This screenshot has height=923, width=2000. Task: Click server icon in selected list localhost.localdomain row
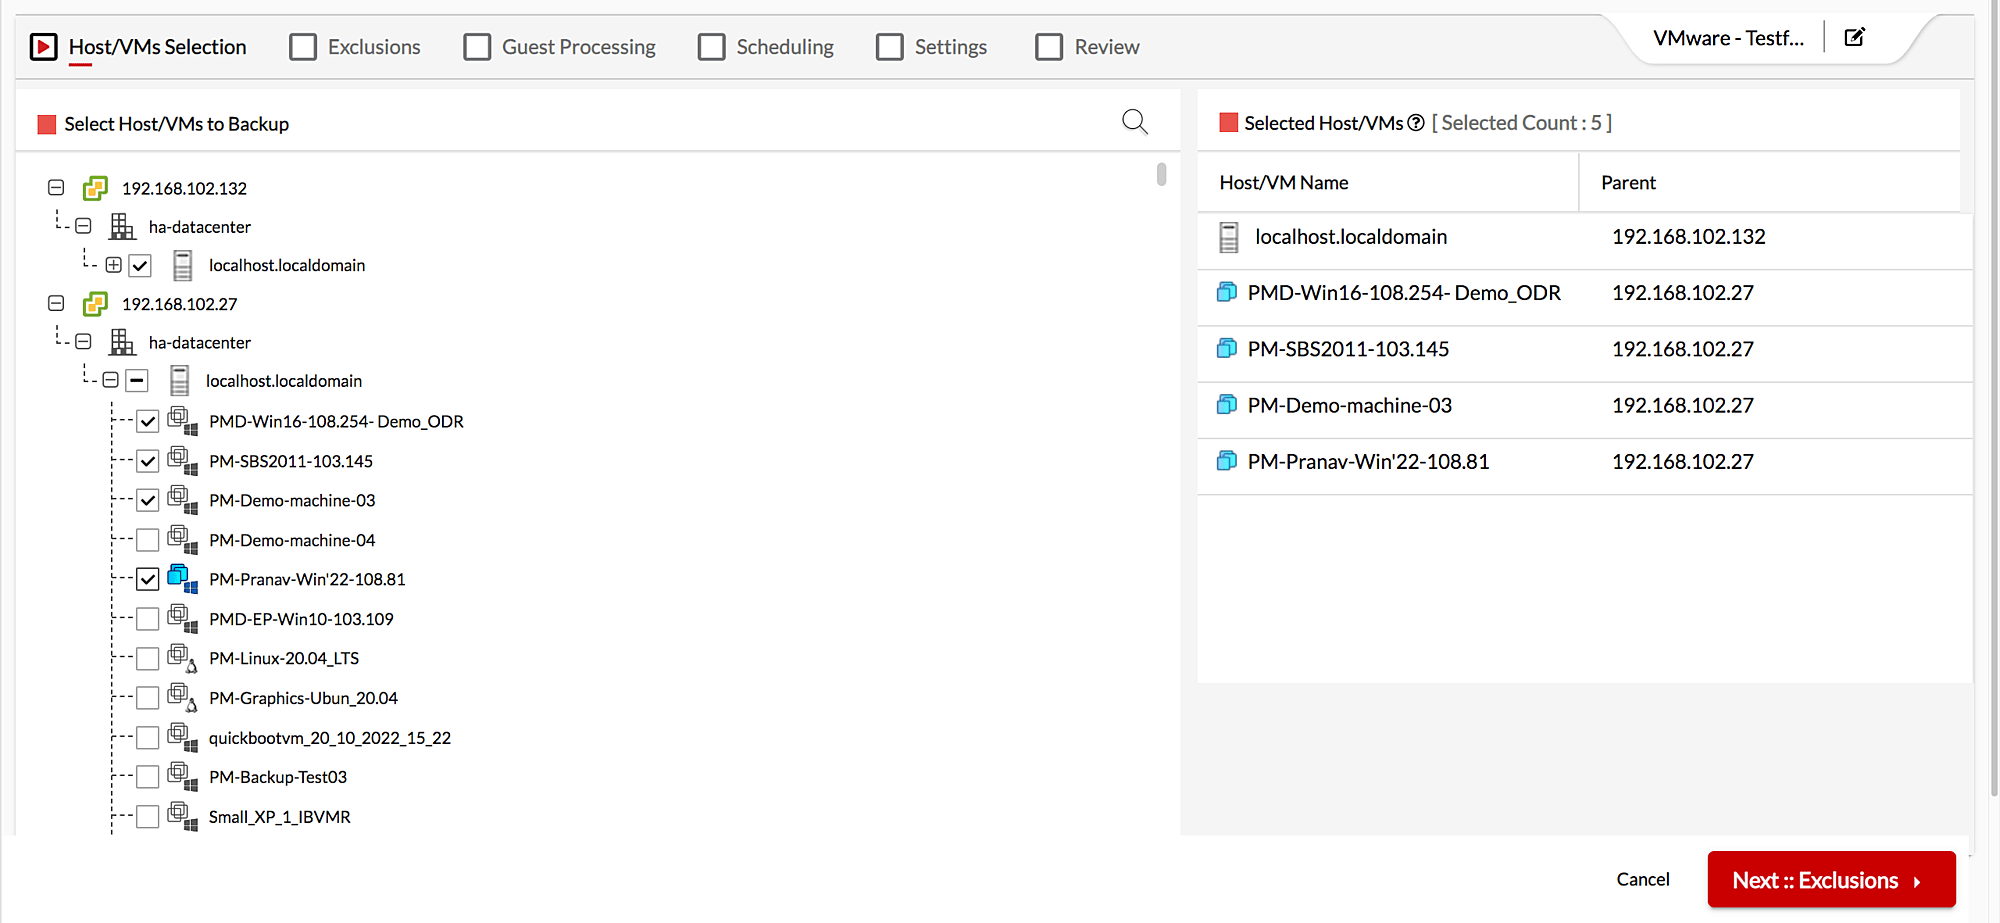[1229, 237]
